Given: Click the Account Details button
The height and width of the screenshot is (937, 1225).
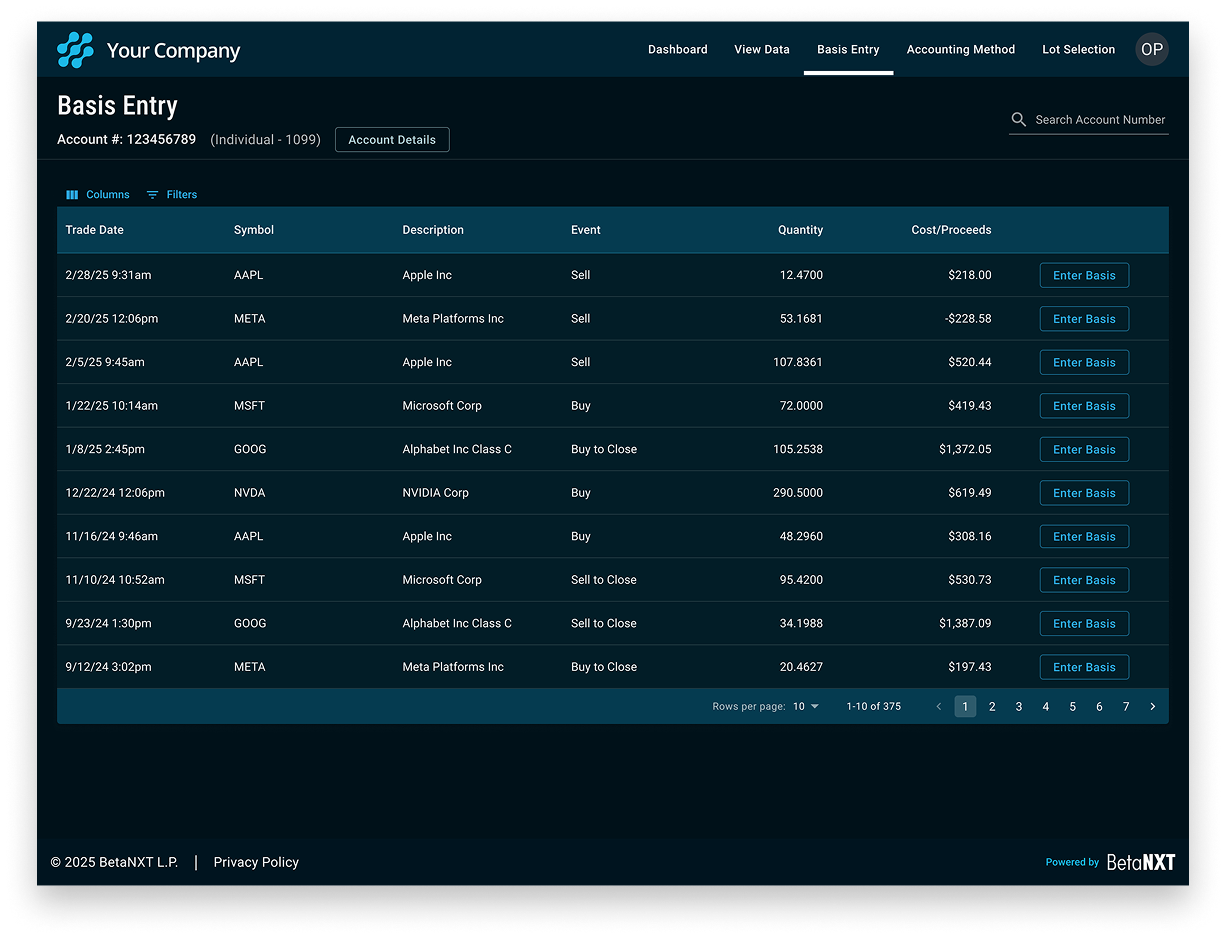Looking at the screenshot, I should point(392,140).
